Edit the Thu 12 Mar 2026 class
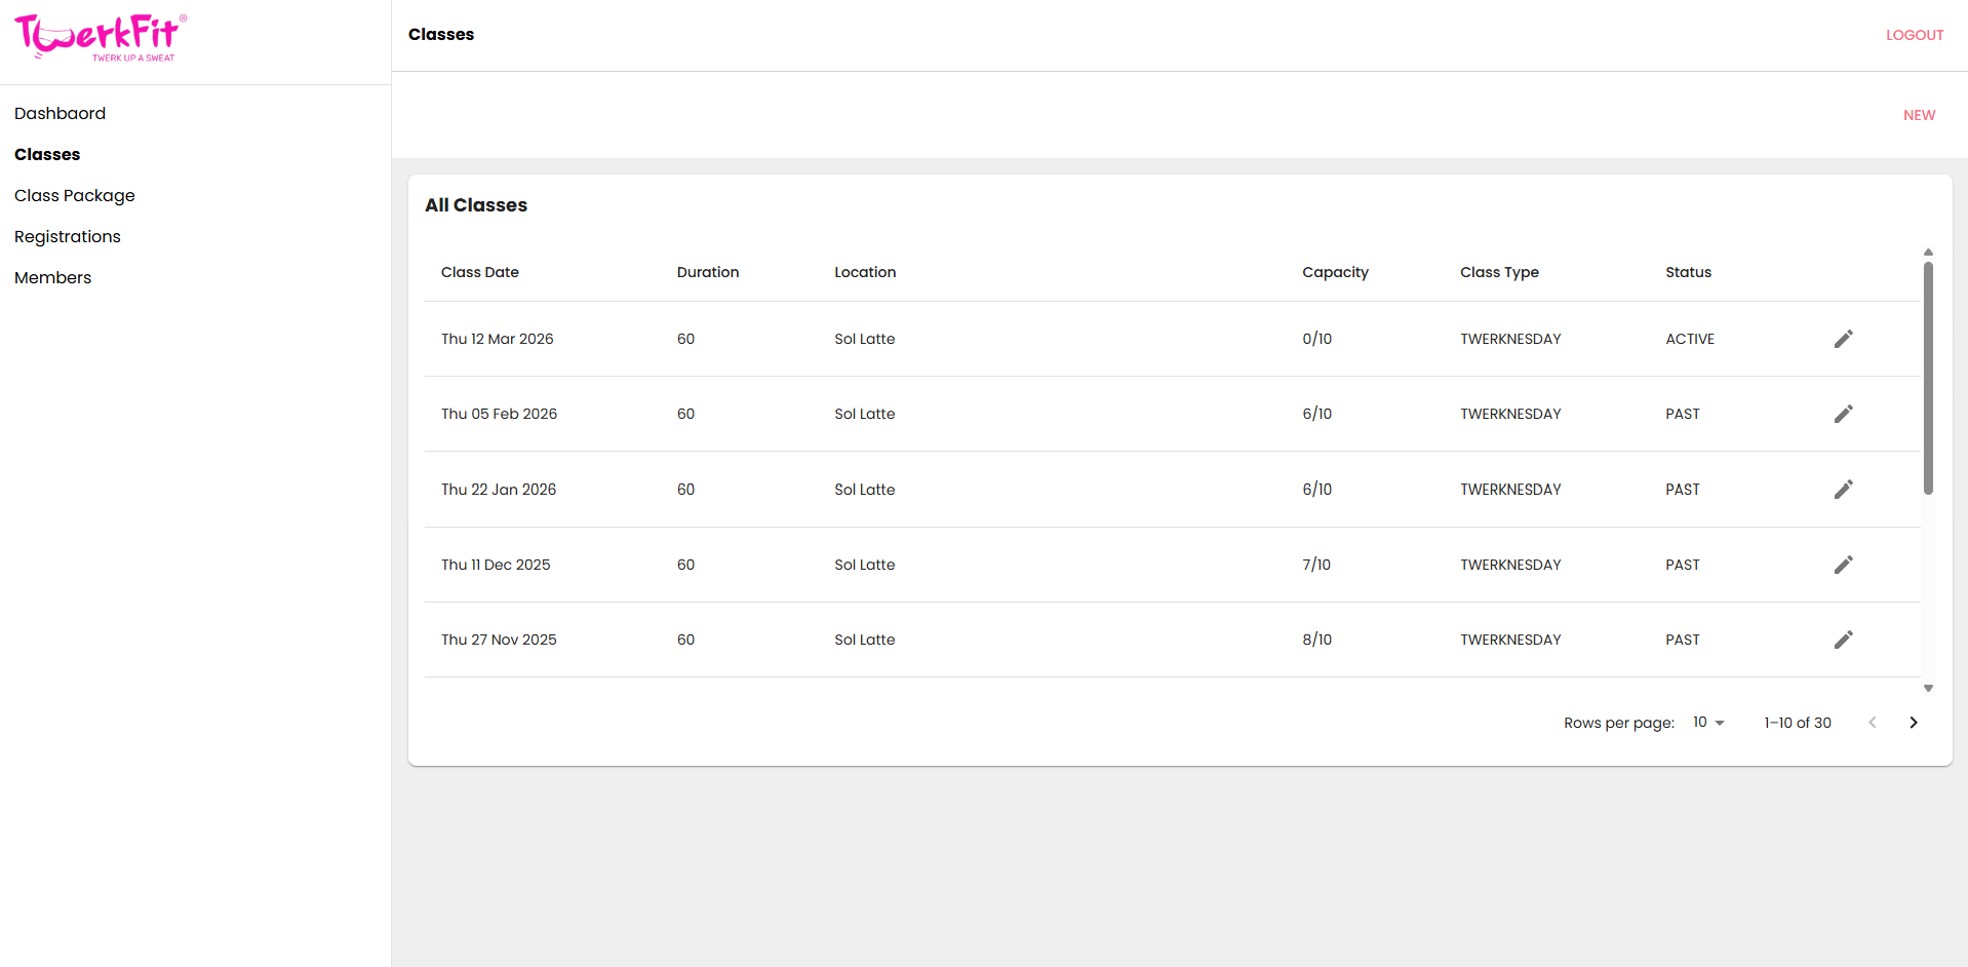Screen dimensions: 1968x967 (1844, 338)
